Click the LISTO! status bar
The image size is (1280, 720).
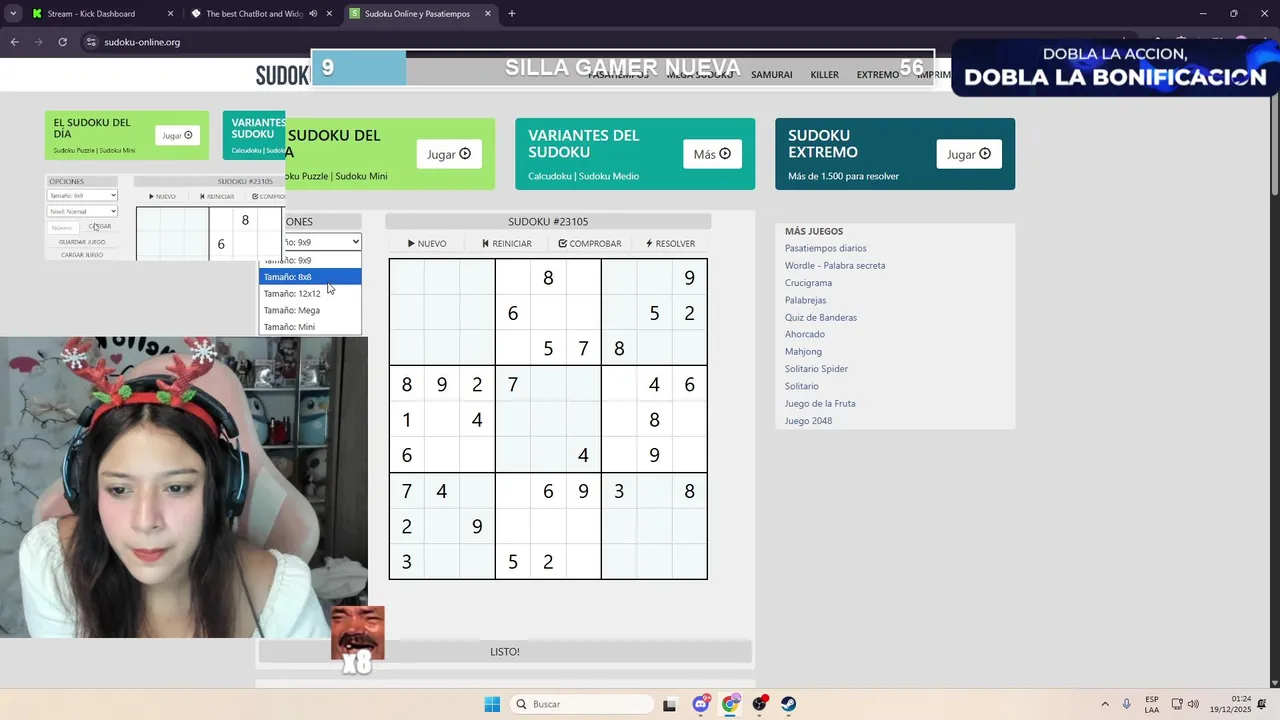[505, 652]
